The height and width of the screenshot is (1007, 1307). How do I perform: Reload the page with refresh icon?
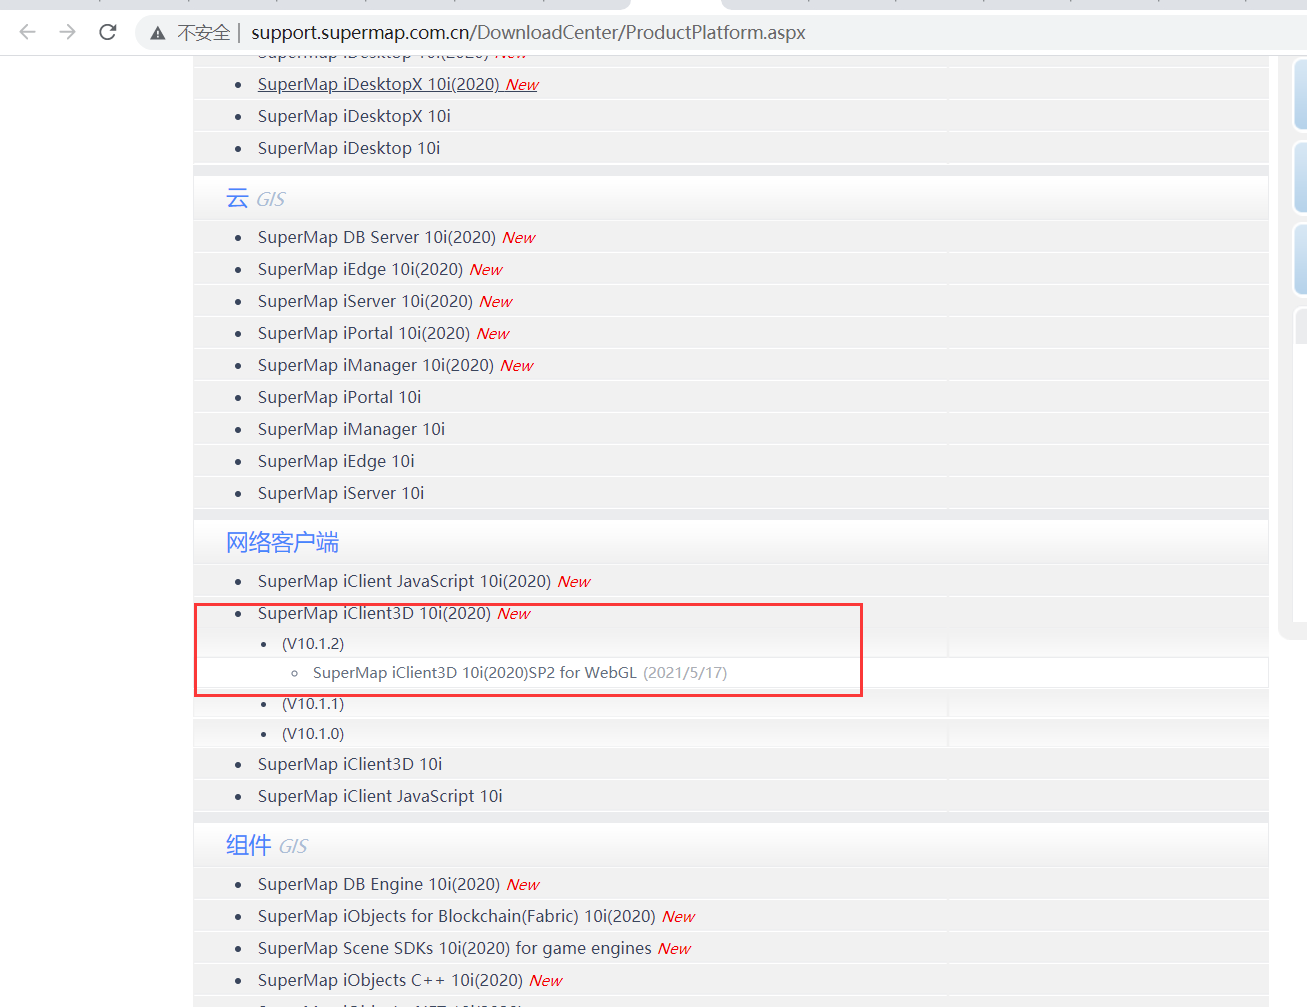click(x=108, y=32)
